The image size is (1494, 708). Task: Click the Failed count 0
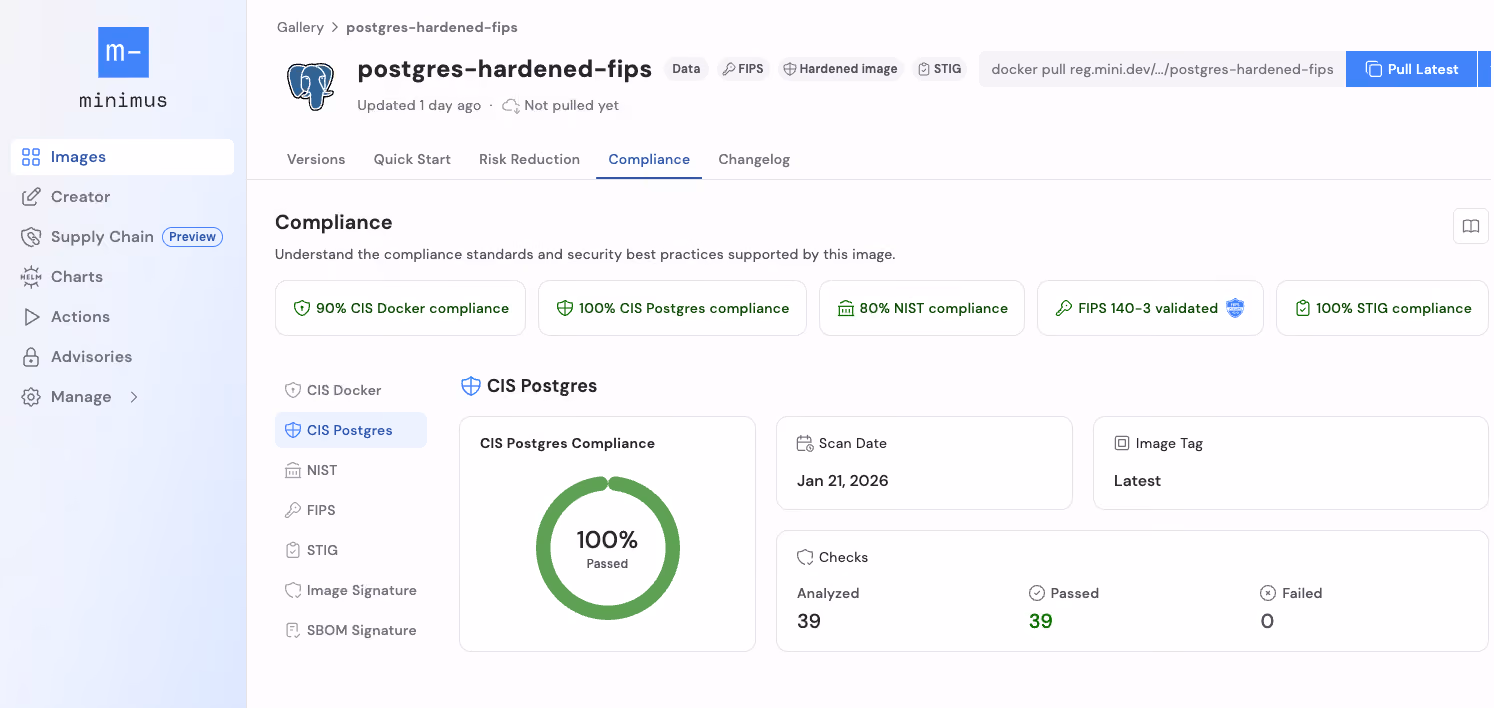point(1267,621)
